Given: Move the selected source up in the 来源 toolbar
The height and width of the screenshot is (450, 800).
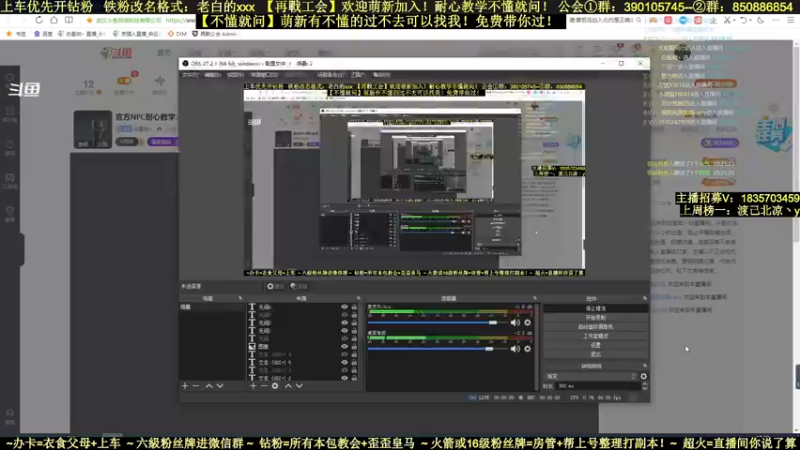Looking at the screenshot, I should (x=288, y=386).
